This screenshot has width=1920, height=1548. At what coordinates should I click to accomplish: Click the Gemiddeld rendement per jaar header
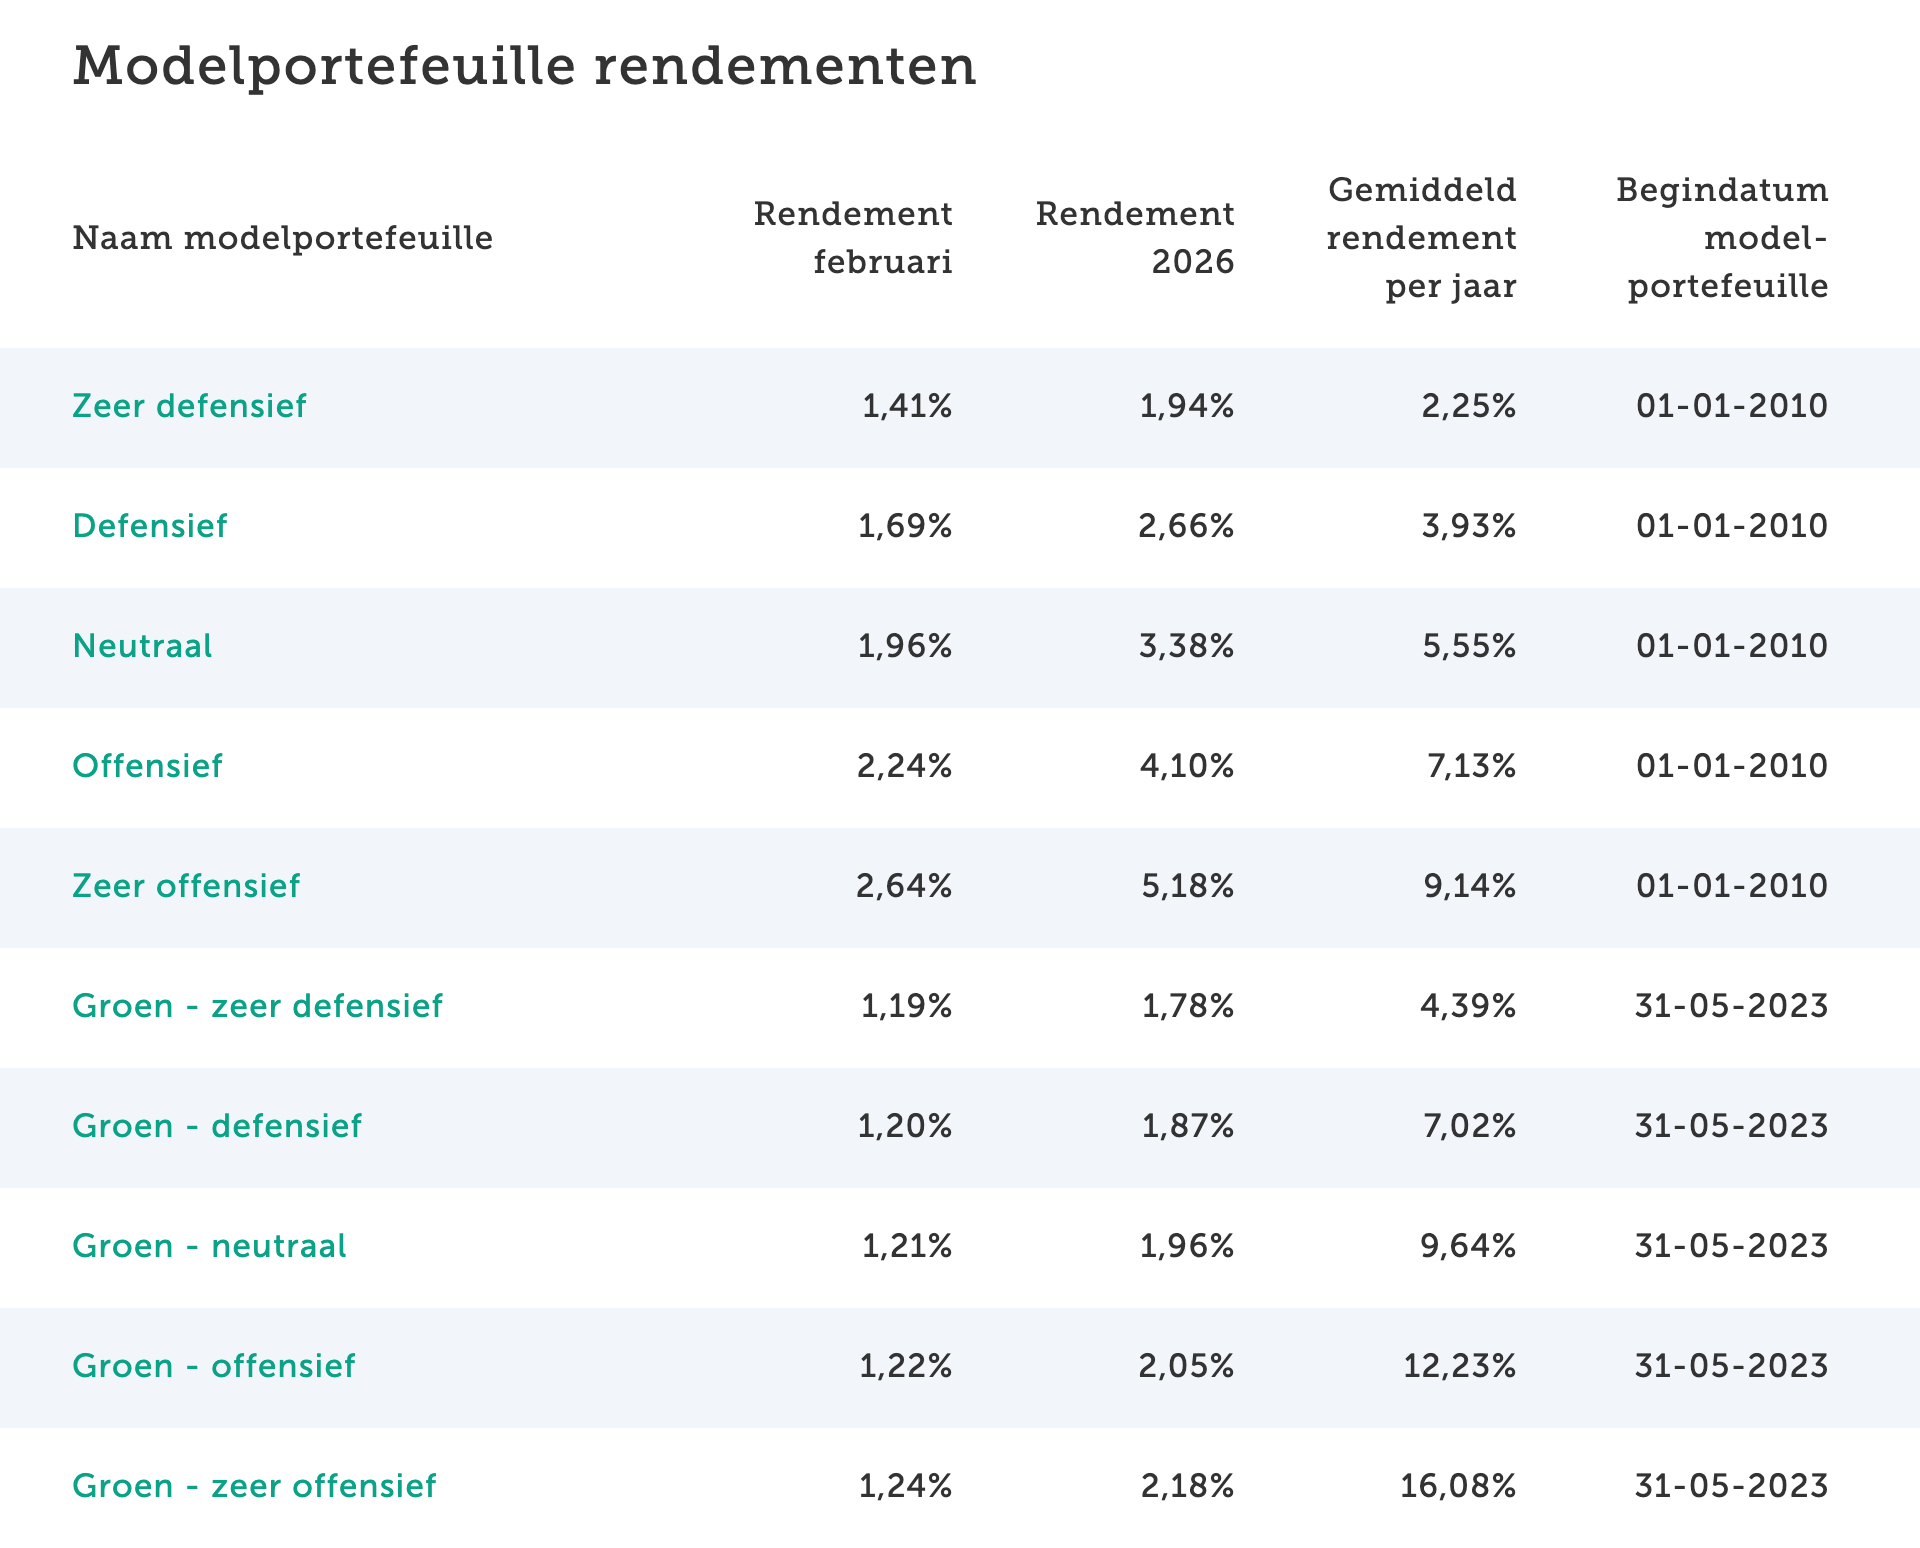point(1421,238)
